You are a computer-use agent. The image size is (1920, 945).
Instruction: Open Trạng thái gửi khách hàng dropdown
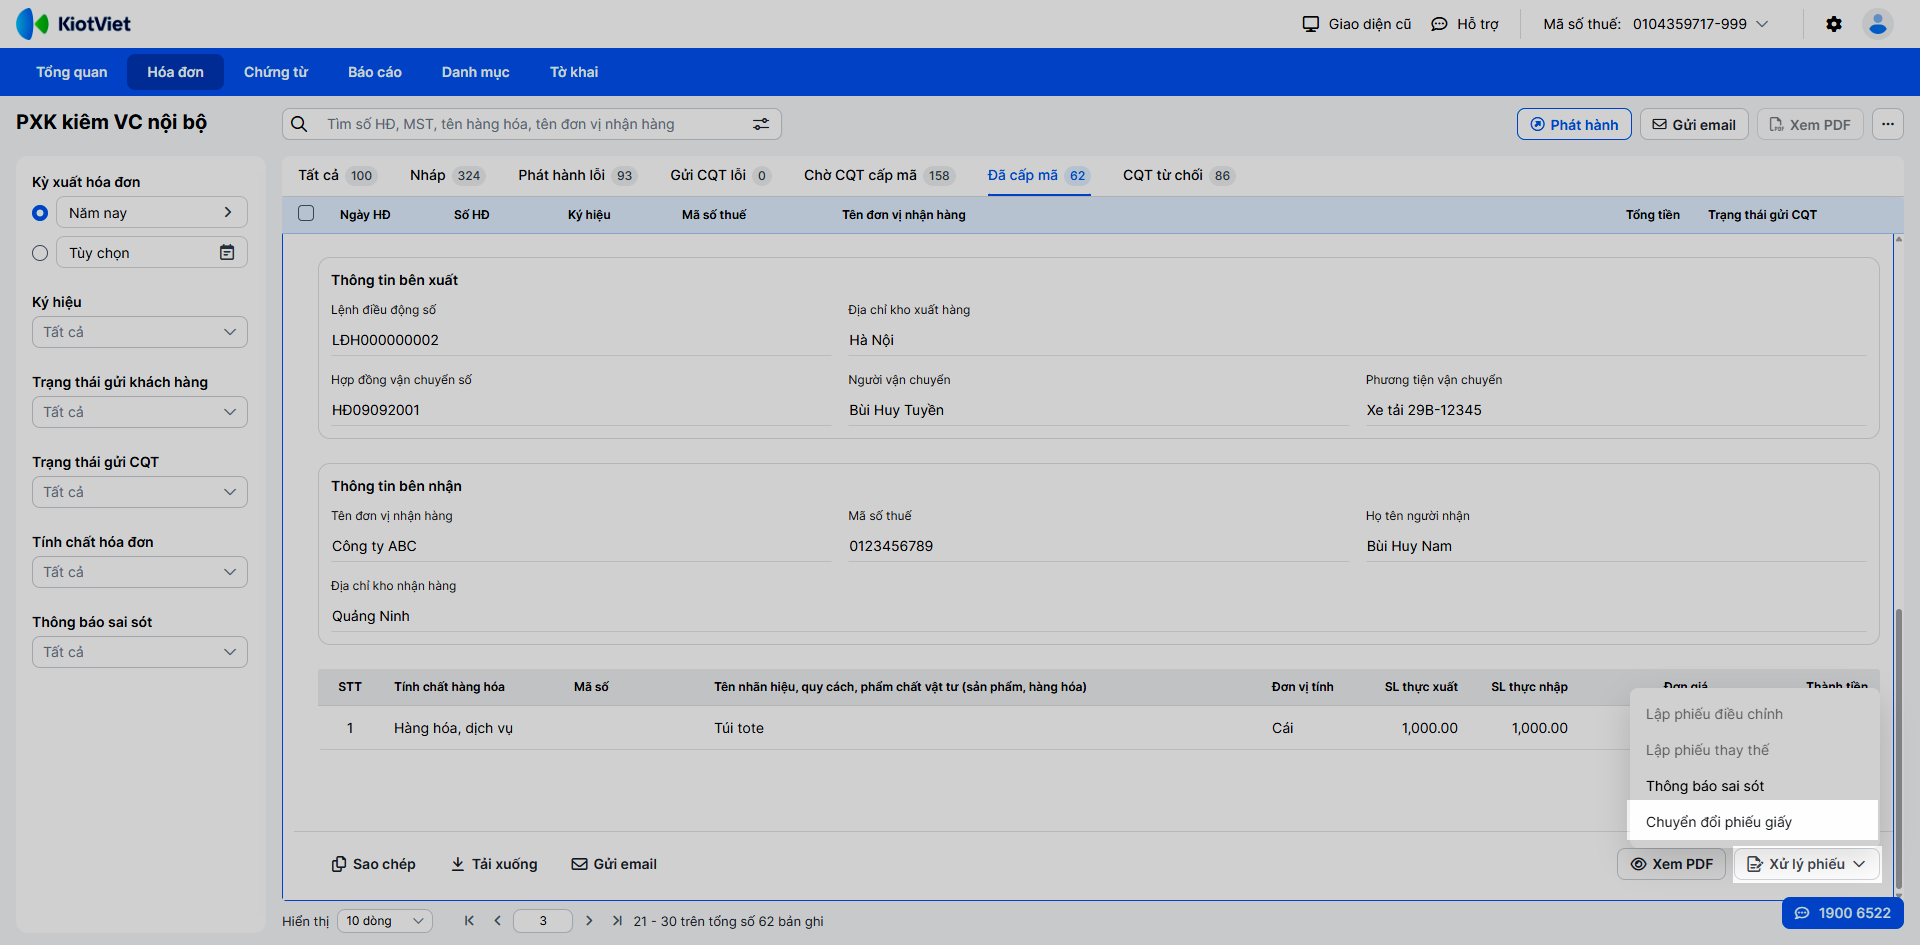click(x=140, y=412)
